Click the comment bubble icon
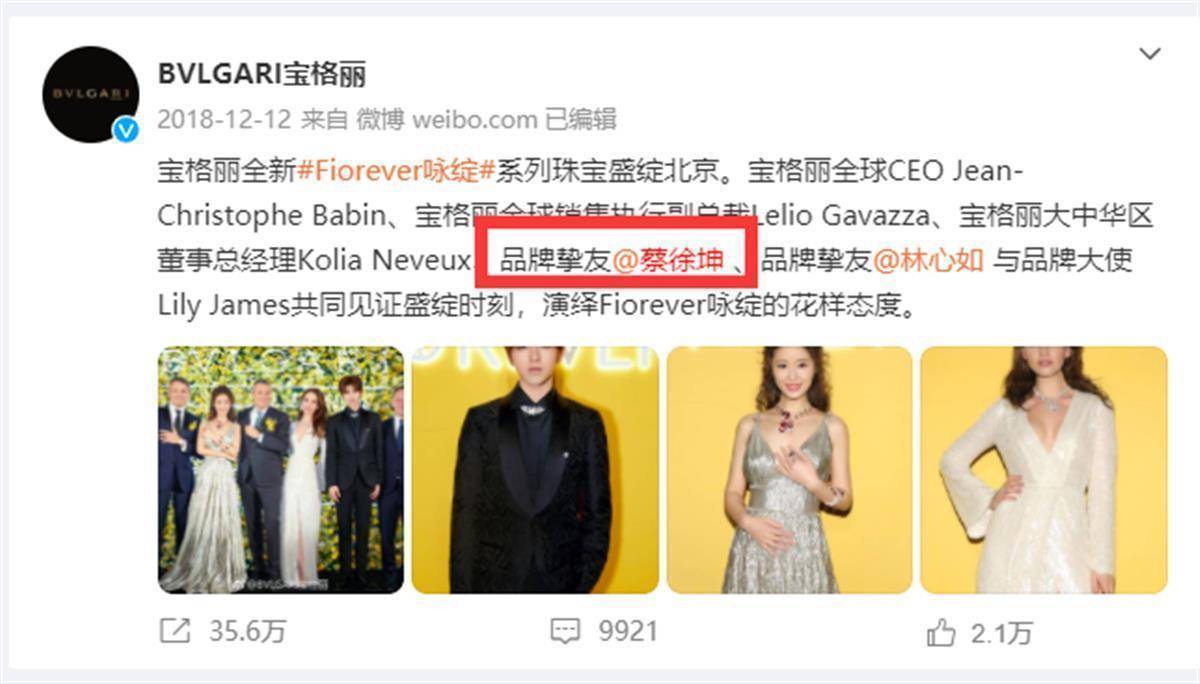This screenshot has height=684, width=1200. click(565, 631)
